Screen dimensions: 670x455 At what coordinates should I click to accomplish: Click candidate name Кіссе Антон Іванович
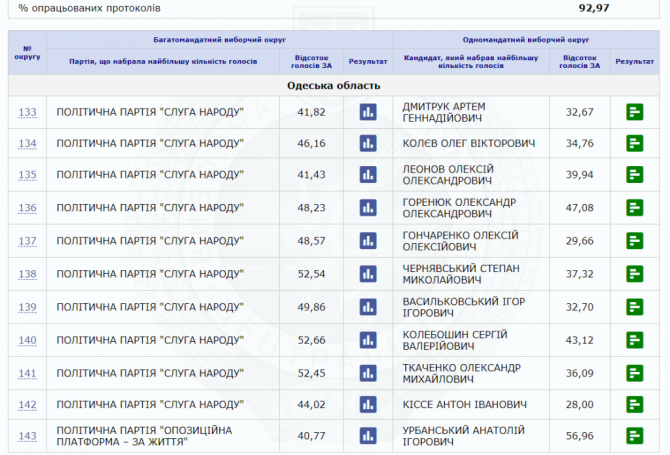464,404
